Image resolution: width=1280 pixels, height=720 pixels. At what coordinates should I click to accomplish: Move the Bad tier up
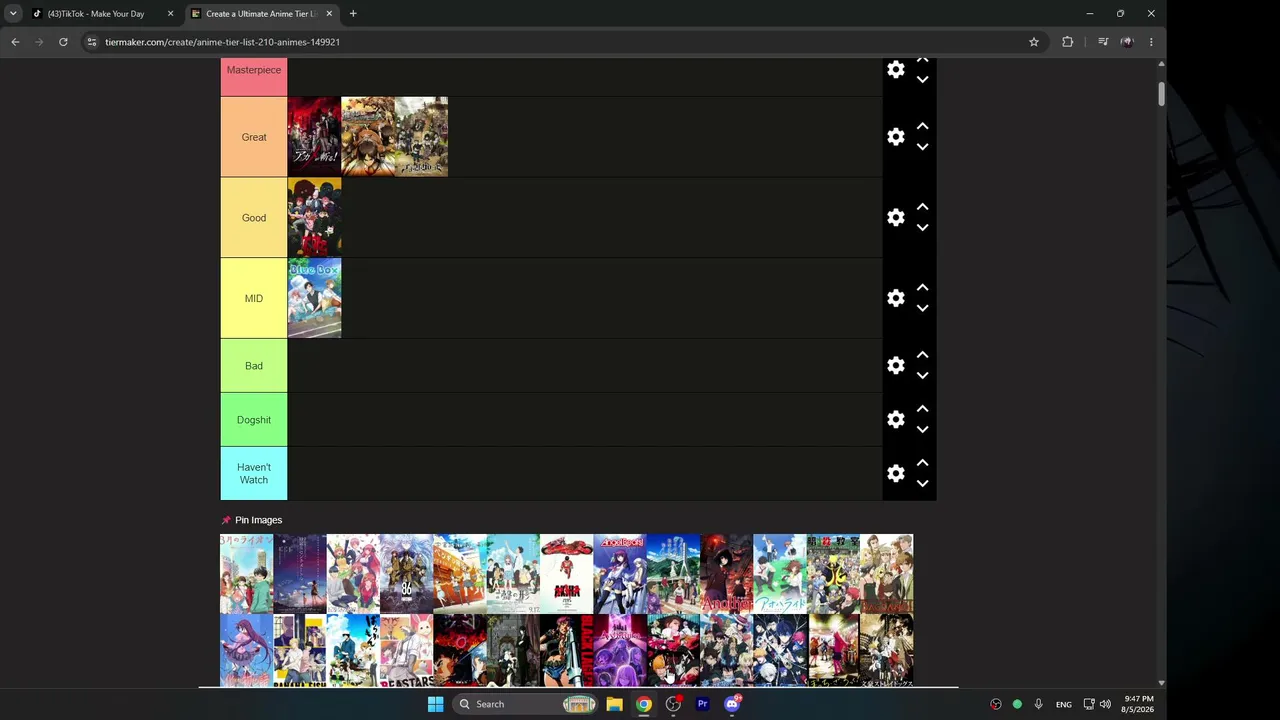pos(923,356)
